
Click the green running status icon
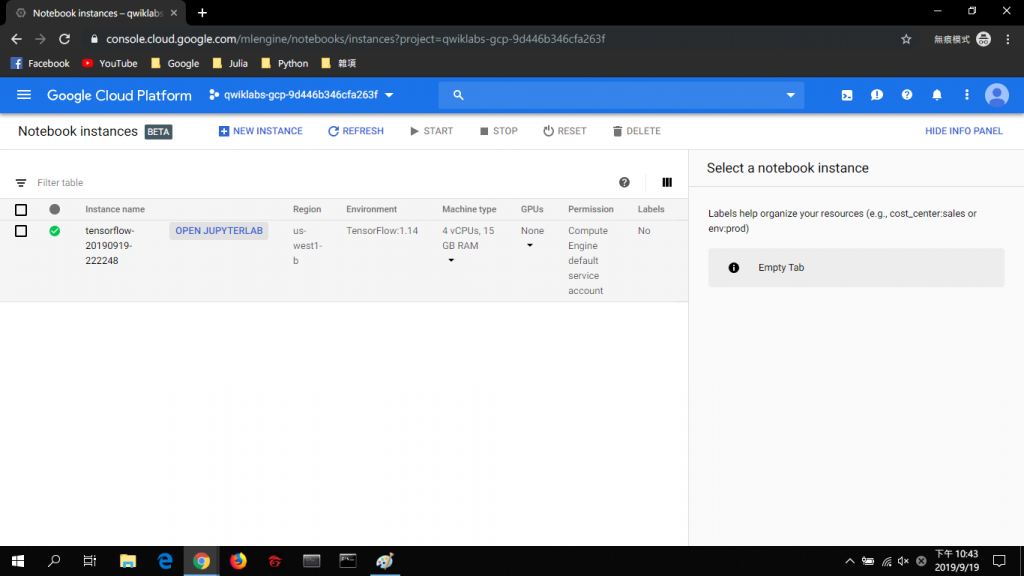tap(55, 231)
